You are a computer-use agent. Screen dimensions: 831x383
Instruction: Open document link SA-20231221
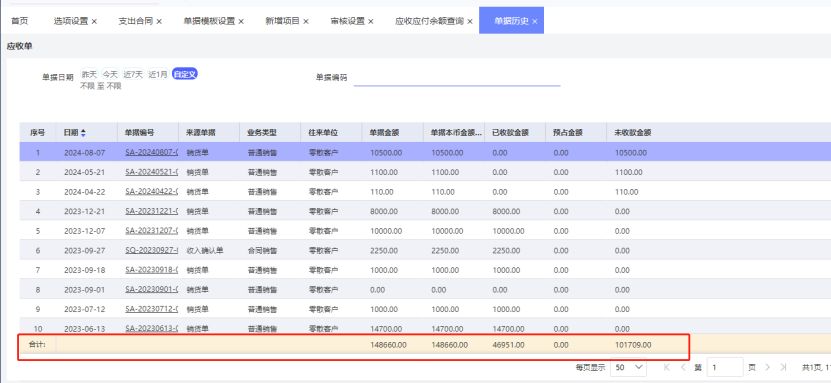152,211
